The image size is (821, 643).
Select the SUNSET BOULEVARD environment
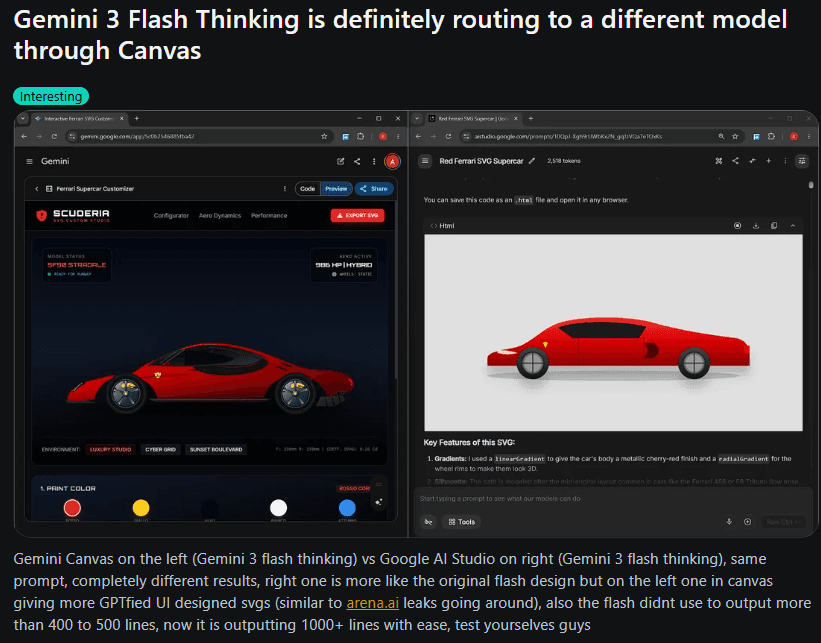pyautogui.click(x=216, y=449)
